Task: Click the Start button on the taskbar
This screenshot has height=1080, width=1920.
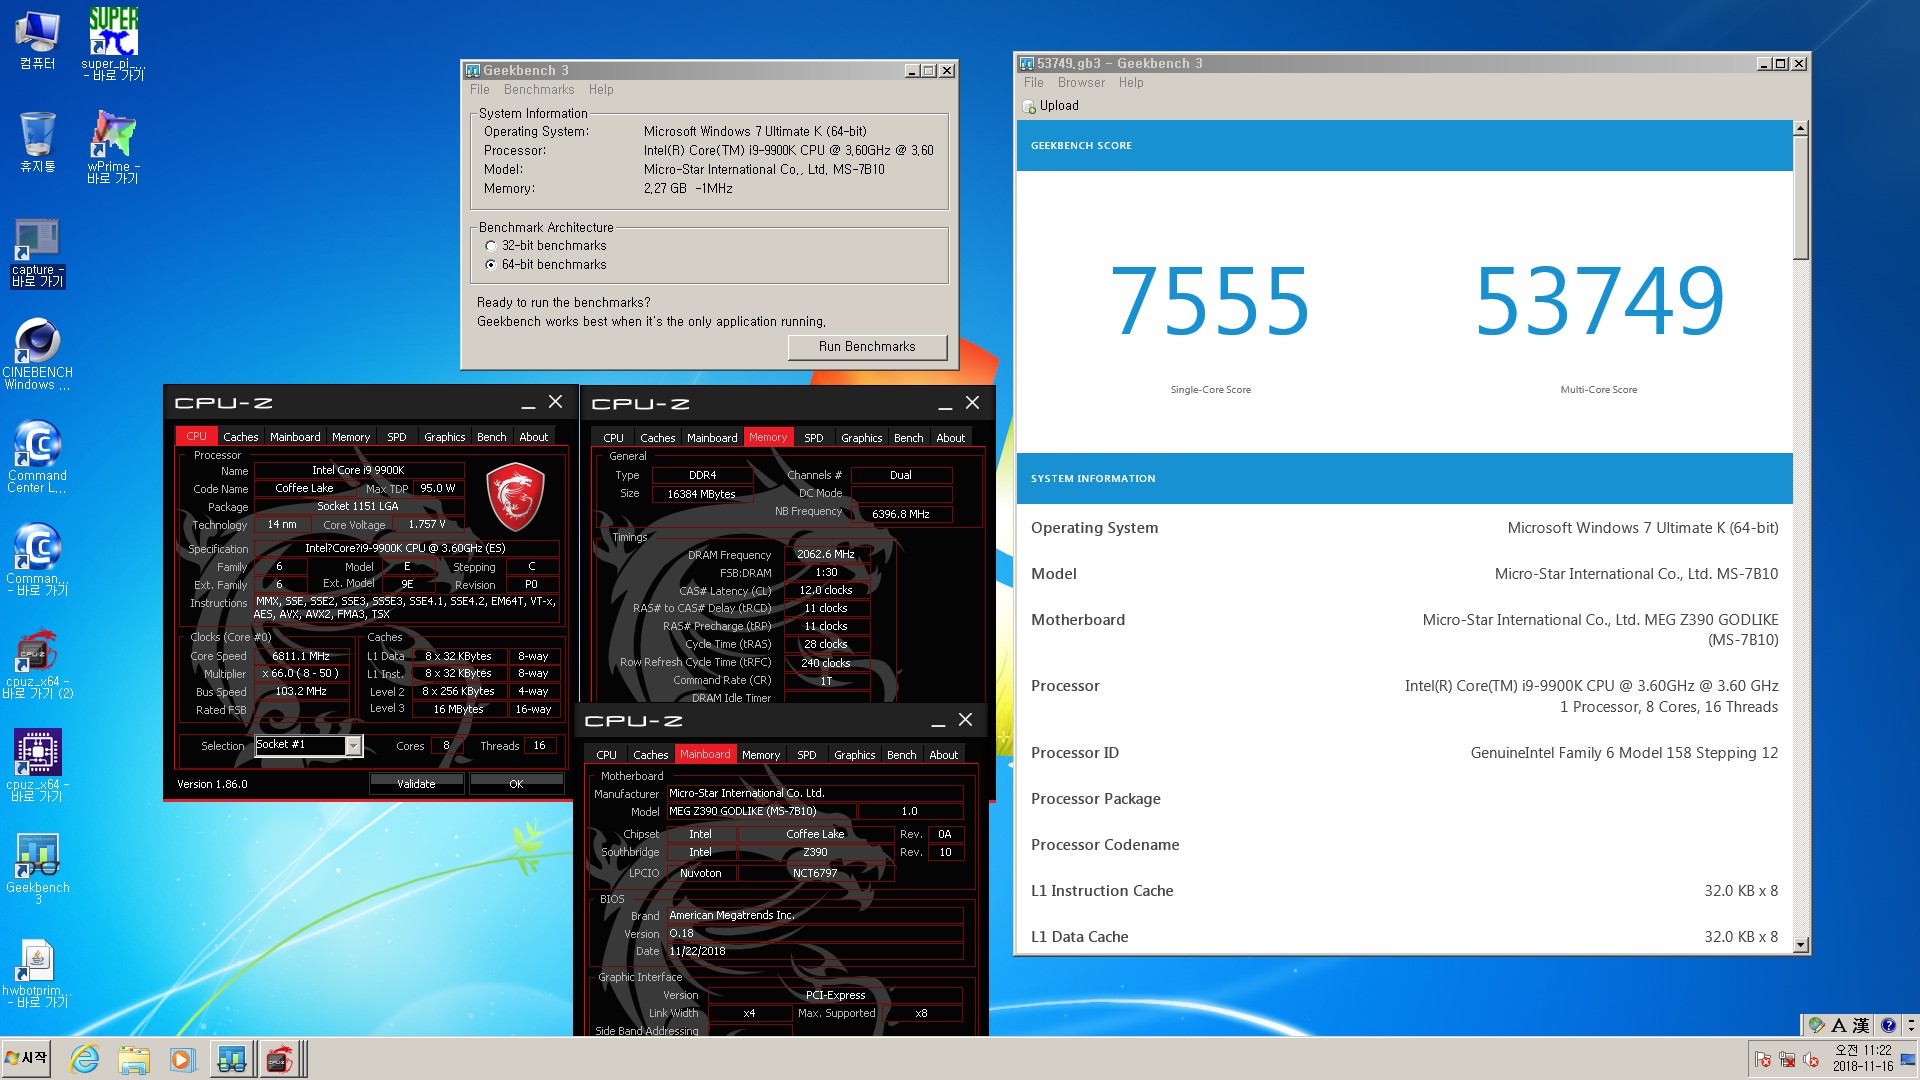Action: pos(26,1058)
